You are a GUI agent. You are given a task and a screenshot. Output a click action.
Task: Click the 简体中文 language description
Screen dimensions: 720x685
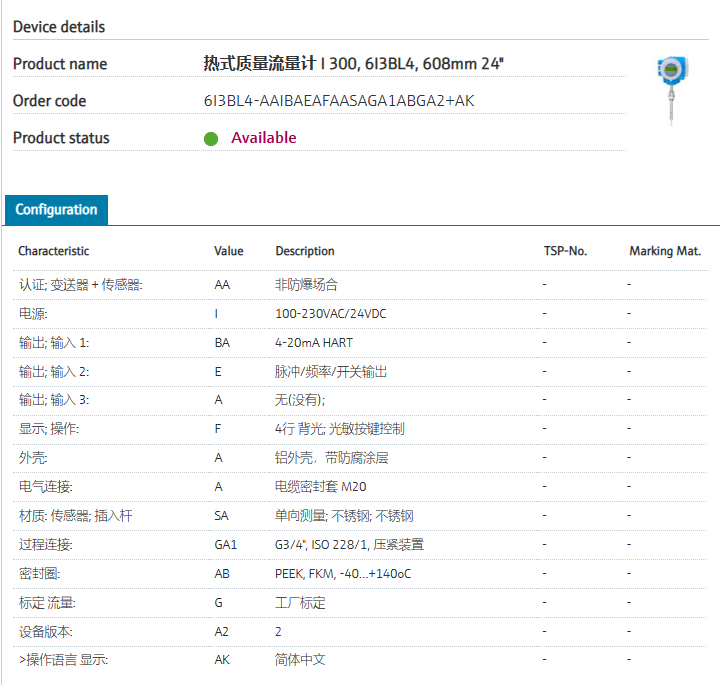pos(300,660)
